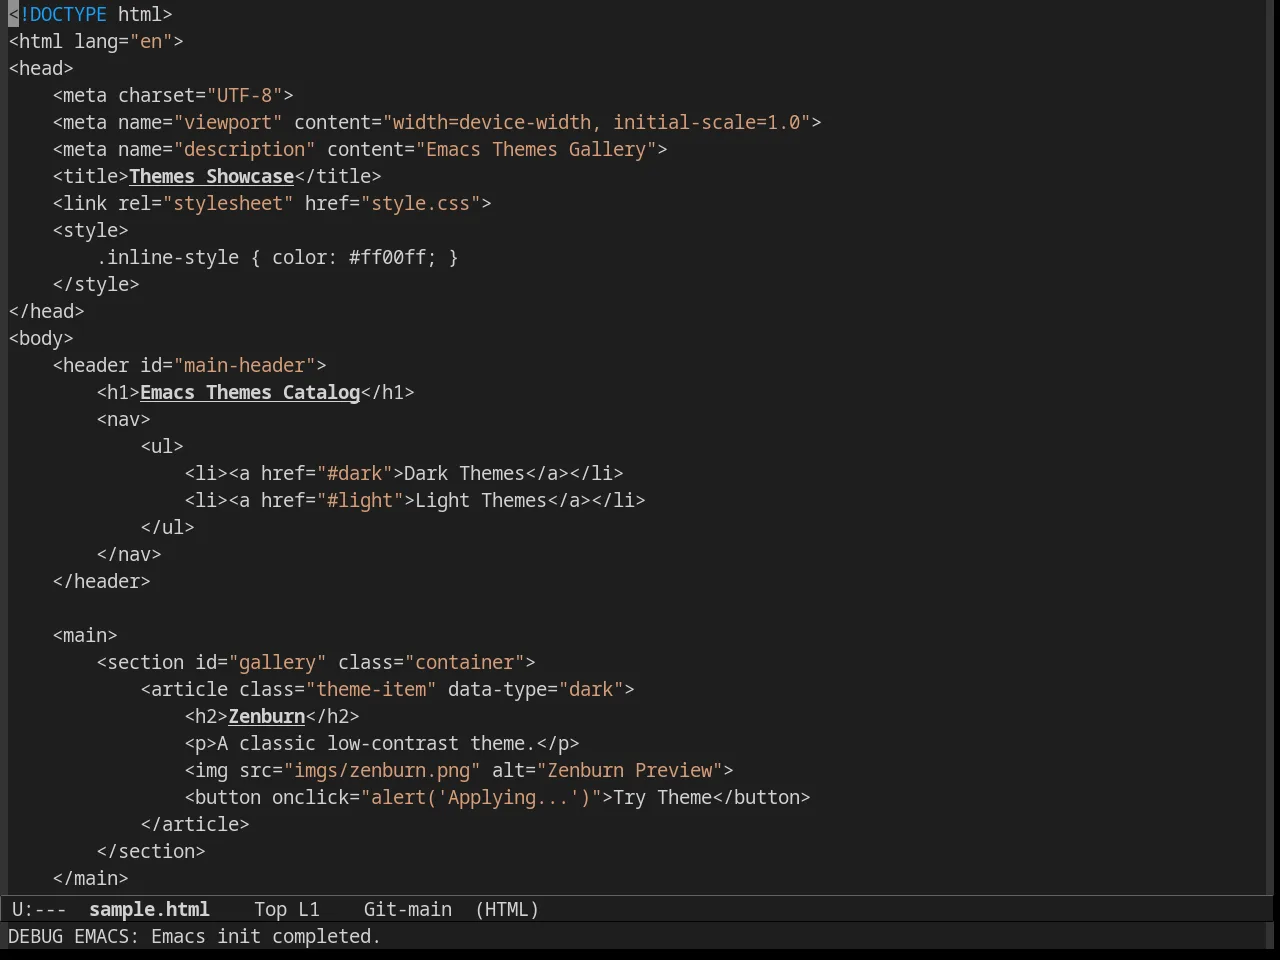
Task: Click the "DEBUG EMACS: Emacs init completed." echo message
Action: [194, 936]
